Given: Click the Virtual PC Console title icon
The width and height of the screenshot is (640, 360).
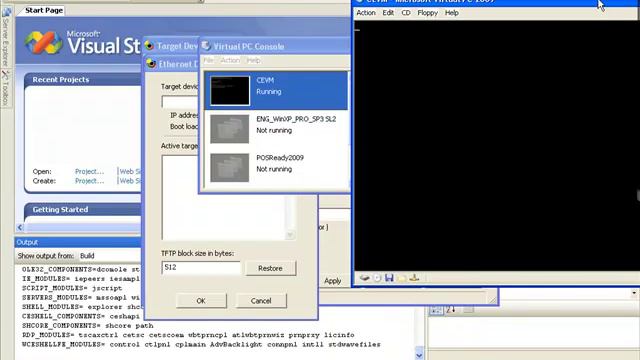Looking at the screenshot, I should [206, 46].
